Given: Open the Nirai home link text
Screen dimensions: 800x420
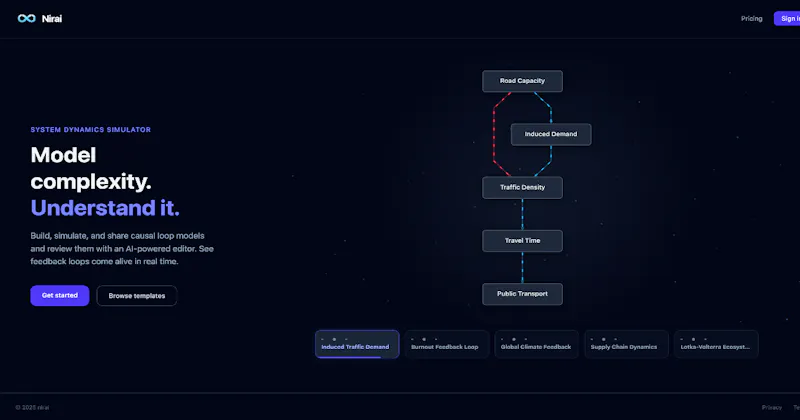Looking at the screenshot, I should (52, 18).
